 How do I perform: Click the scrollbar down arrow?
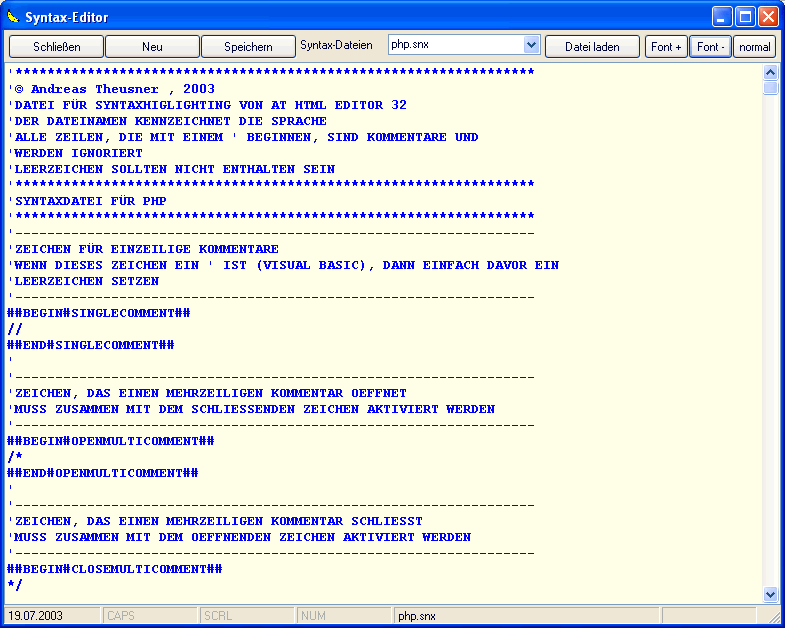click(x=770, y=594)
